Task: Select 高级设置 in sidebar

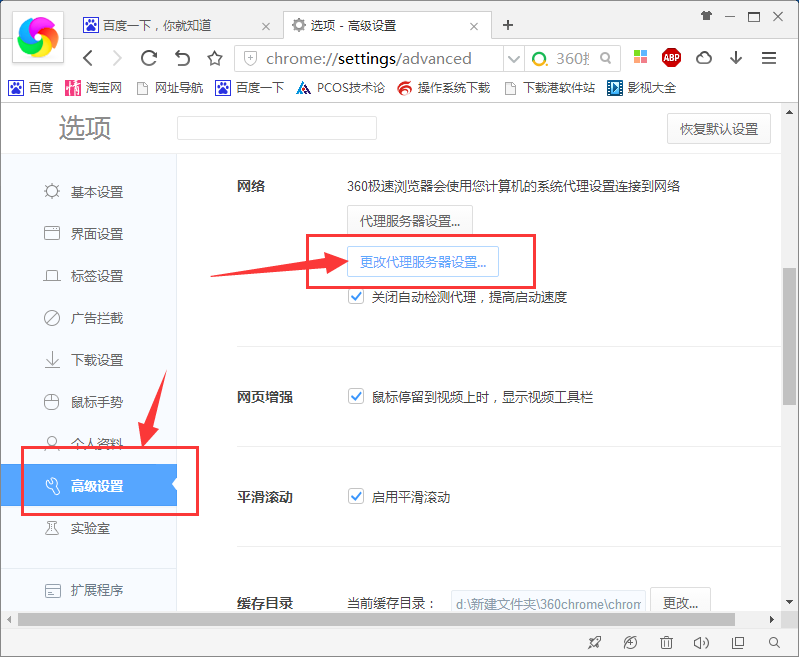Action: [89, 485]
